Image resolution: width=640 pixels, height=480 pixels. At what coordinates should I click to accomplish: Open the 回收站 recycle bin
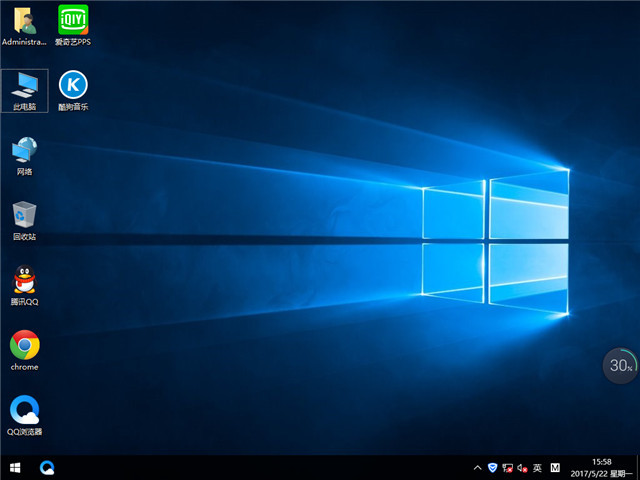pyautogui.click(x=24, y=221)
